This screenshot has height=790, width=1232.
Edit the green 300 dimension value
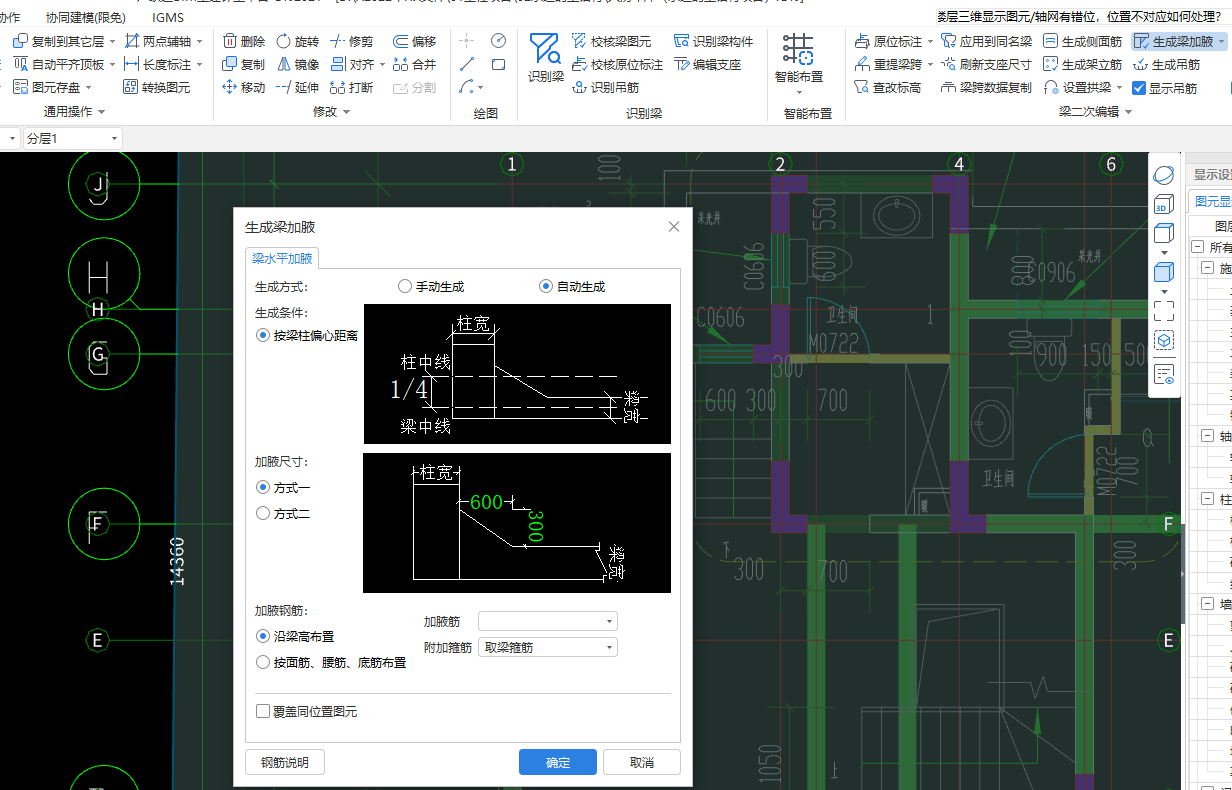[x=535, y=526]
